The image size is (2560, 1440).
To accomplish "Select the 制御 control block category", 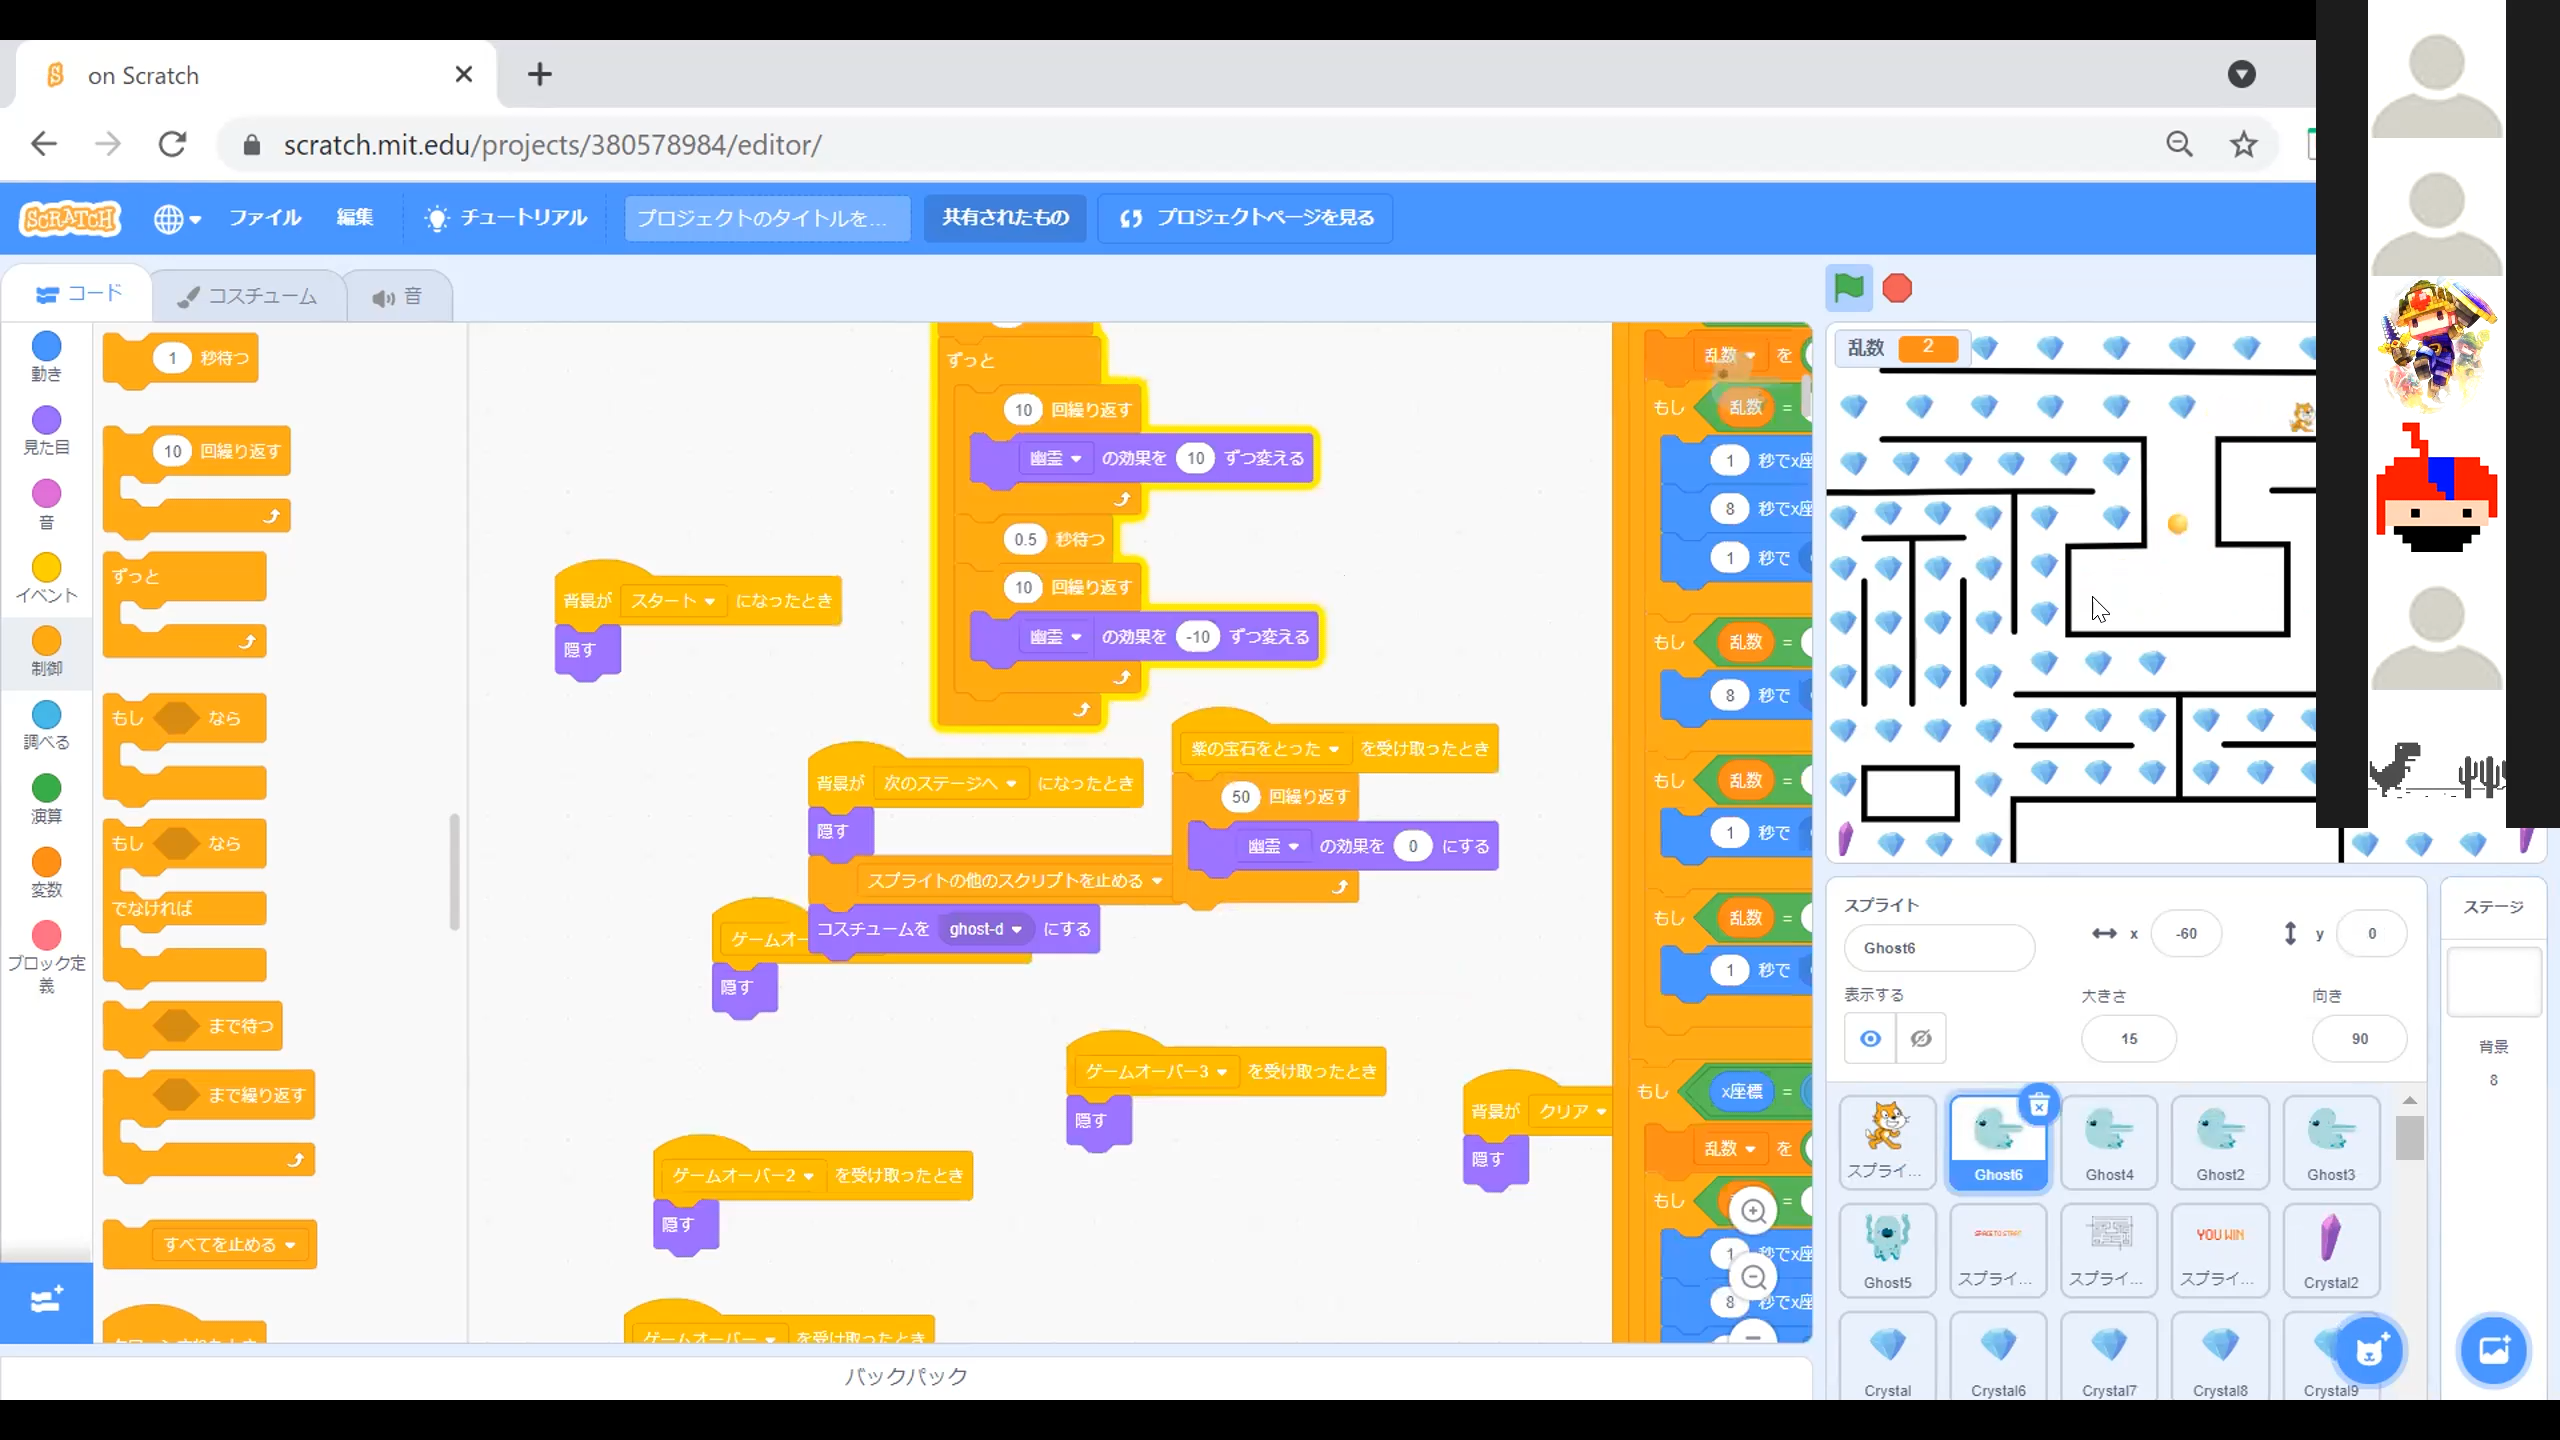I will pyautogui.click(x=46, y=650).
